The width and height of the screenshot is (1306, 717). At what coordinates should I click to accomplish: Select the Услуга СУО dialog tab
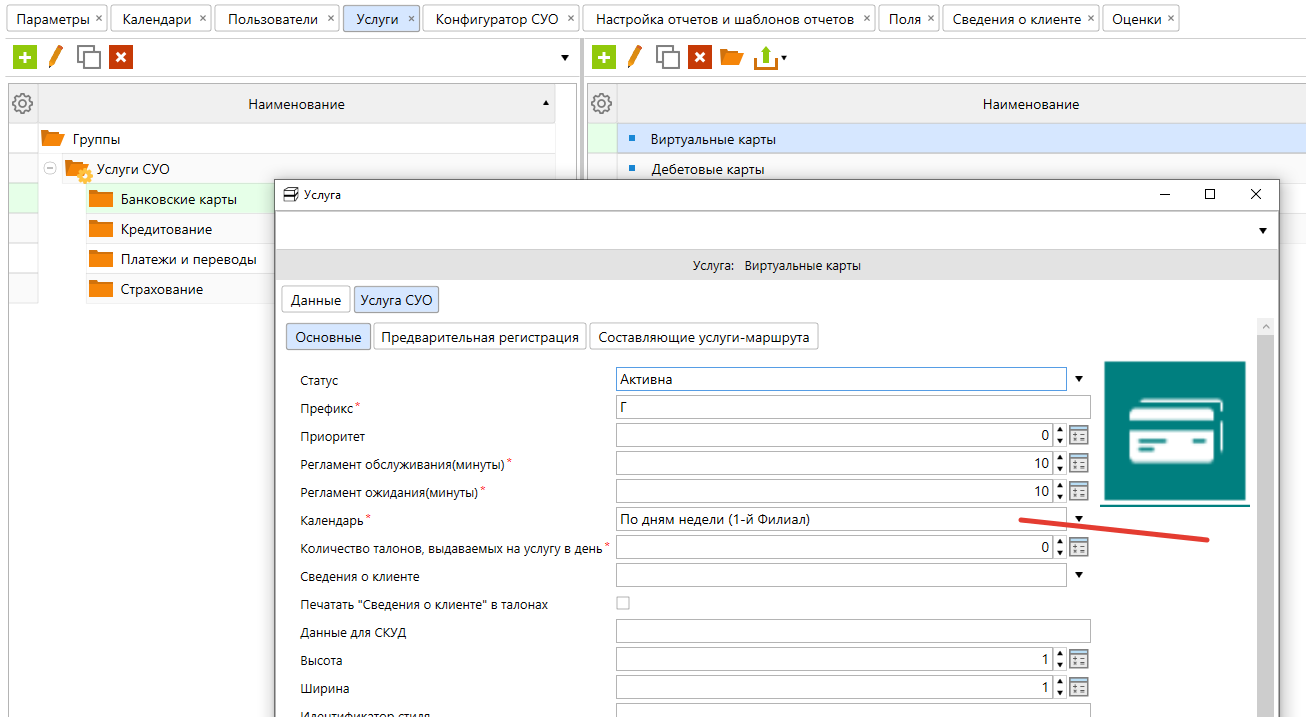pyautogui.click(x=396, y=300)
